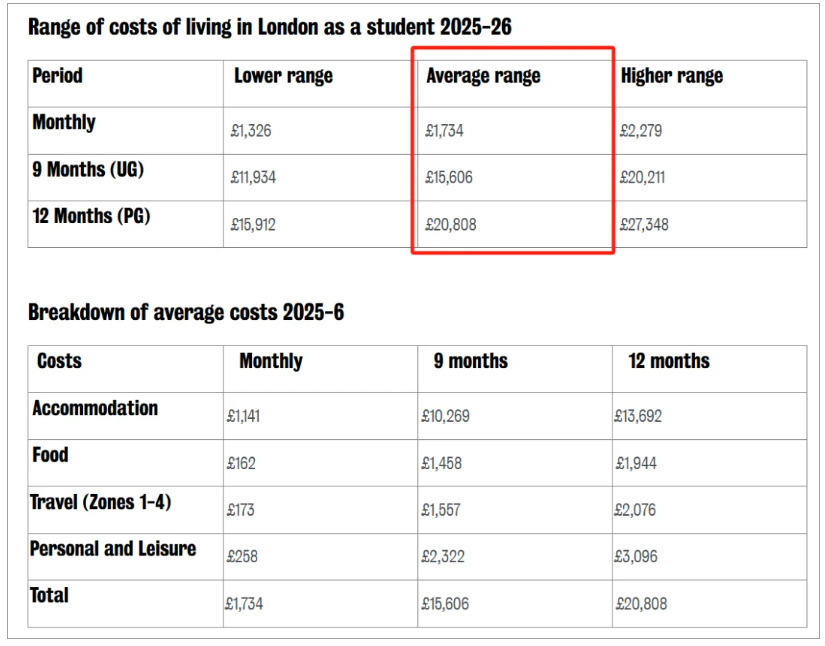This screenshot has height=646, width=825.
Task: Select the £162 monthly food cost
Action: coord(241,463)
